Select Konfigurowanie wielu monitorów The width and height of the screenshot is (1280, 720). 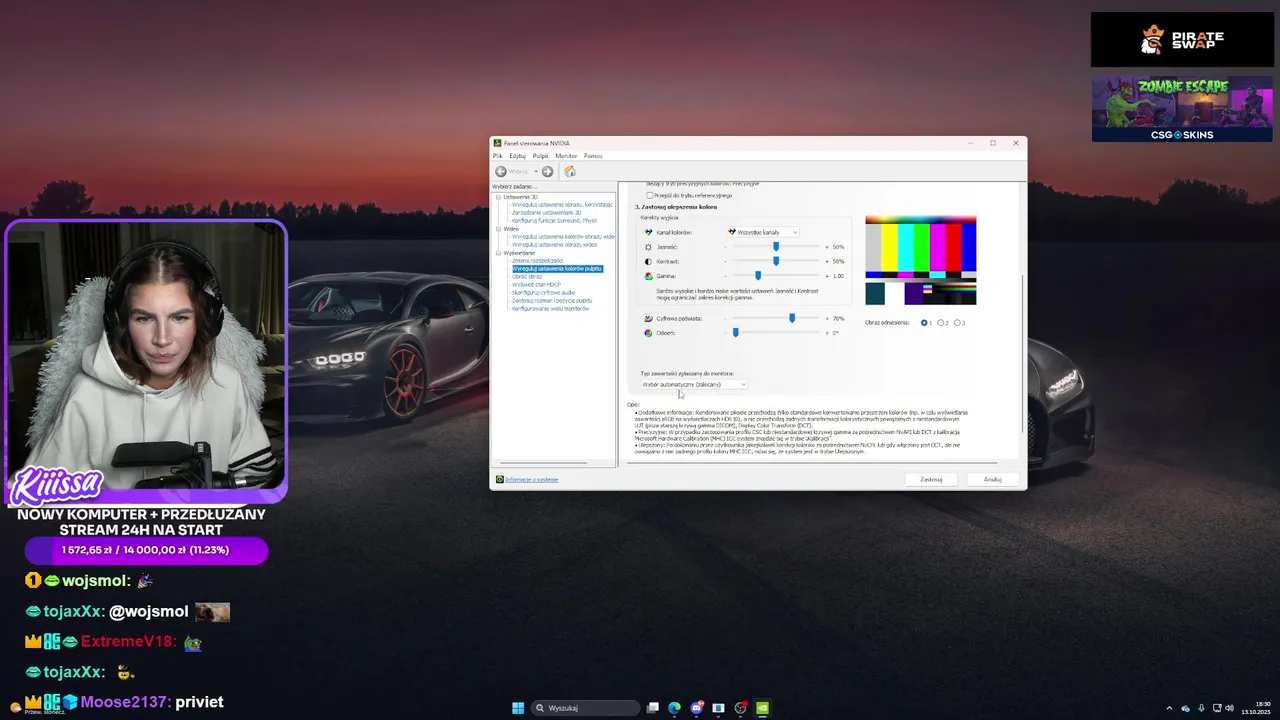point(550,309)
